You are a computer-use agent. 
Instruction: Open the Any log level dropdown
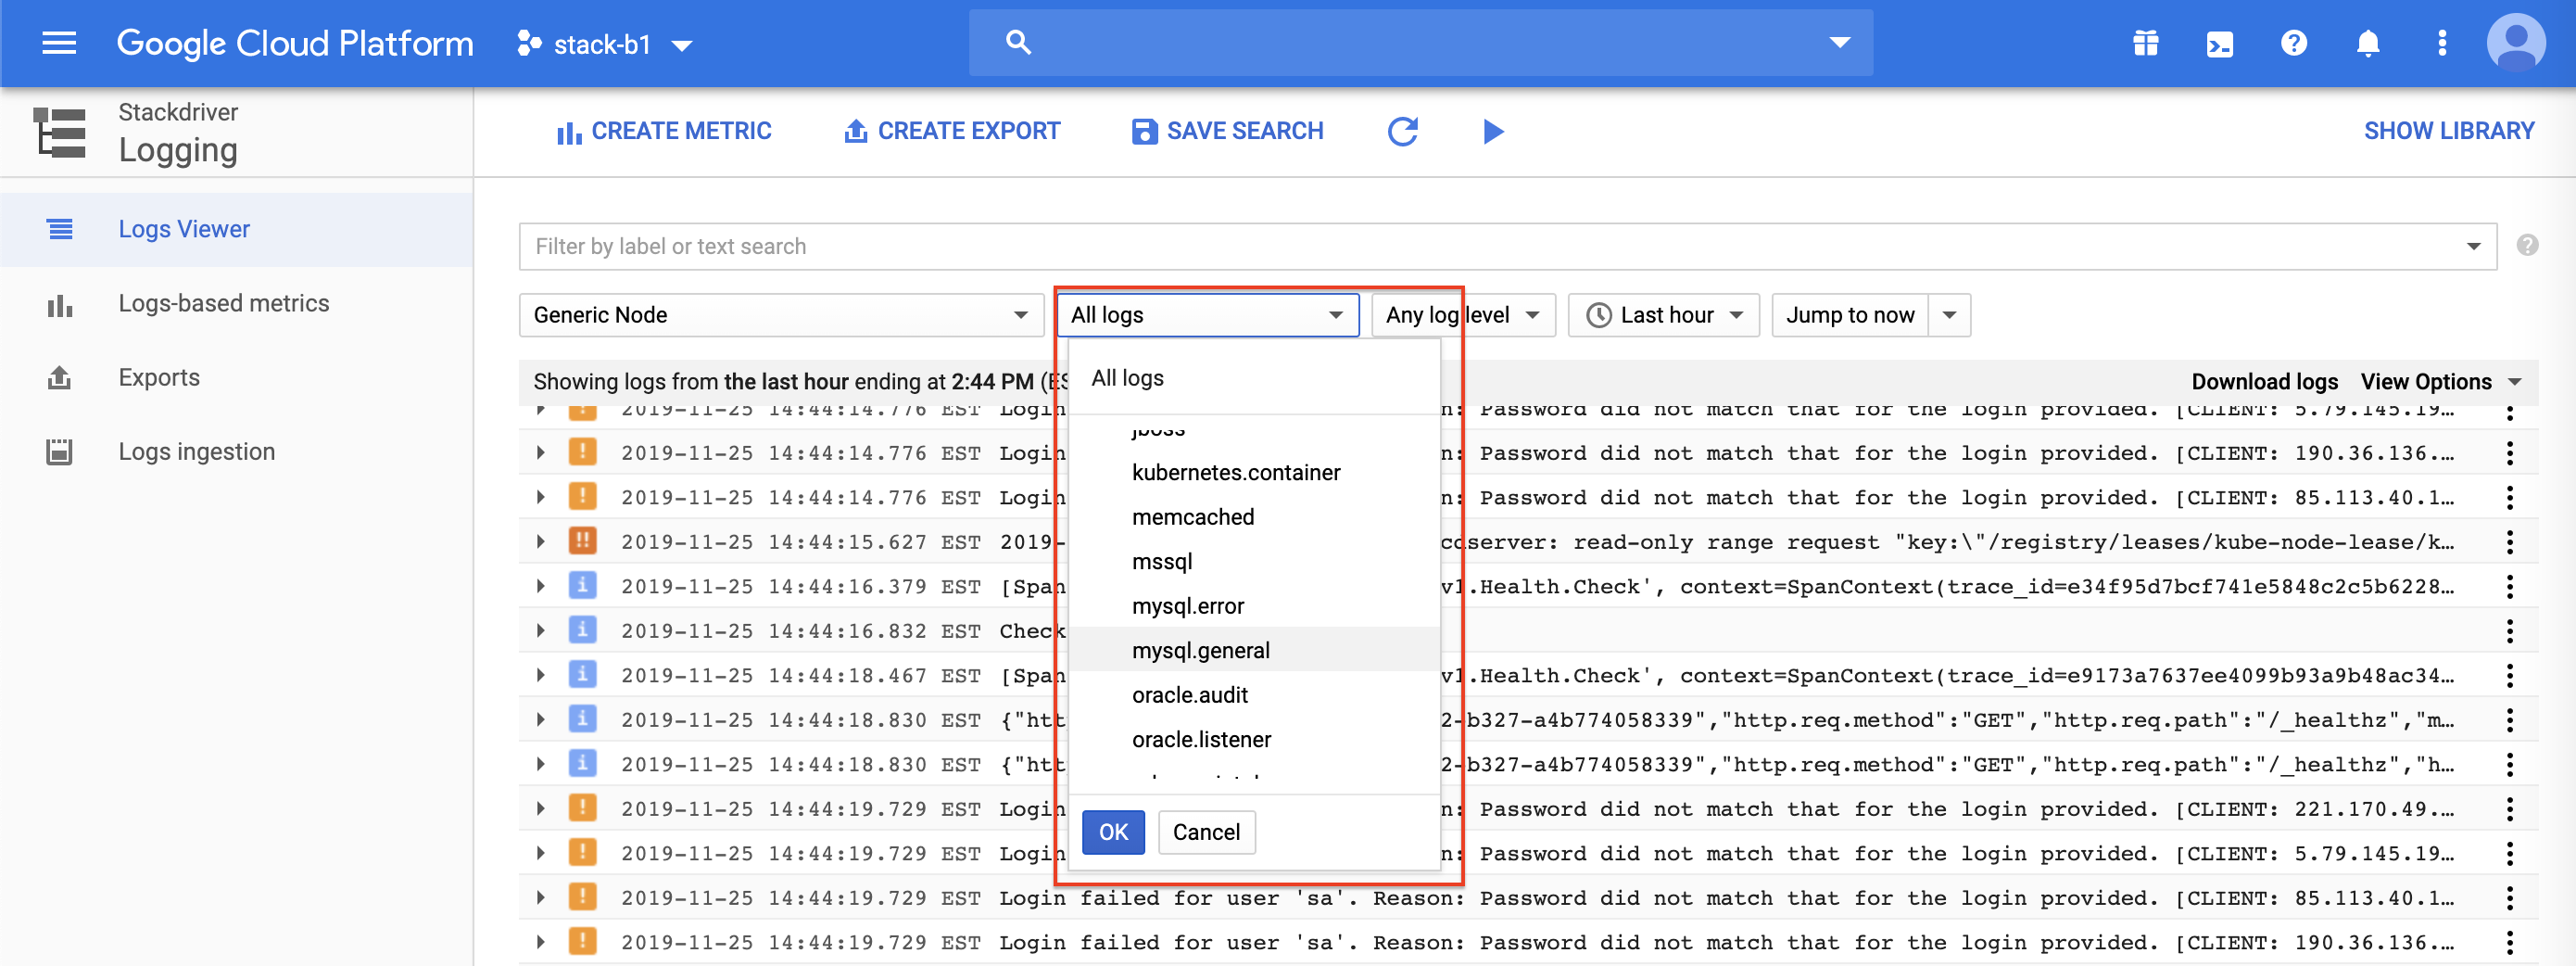click(1463, 315)
